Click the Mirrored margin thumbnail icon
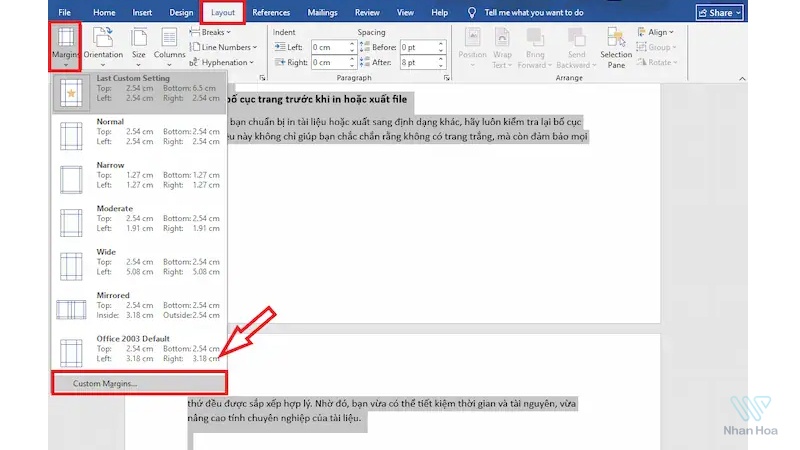Viewport: 800px width, 450px height. point(71,310)
